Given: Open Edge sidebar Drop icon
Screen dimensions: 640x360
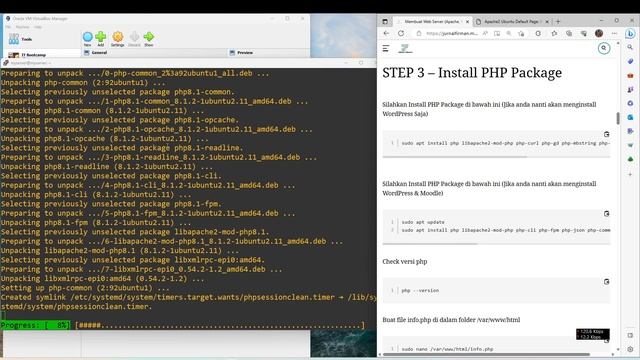Looking at the screenshot, I should (630, 131).
